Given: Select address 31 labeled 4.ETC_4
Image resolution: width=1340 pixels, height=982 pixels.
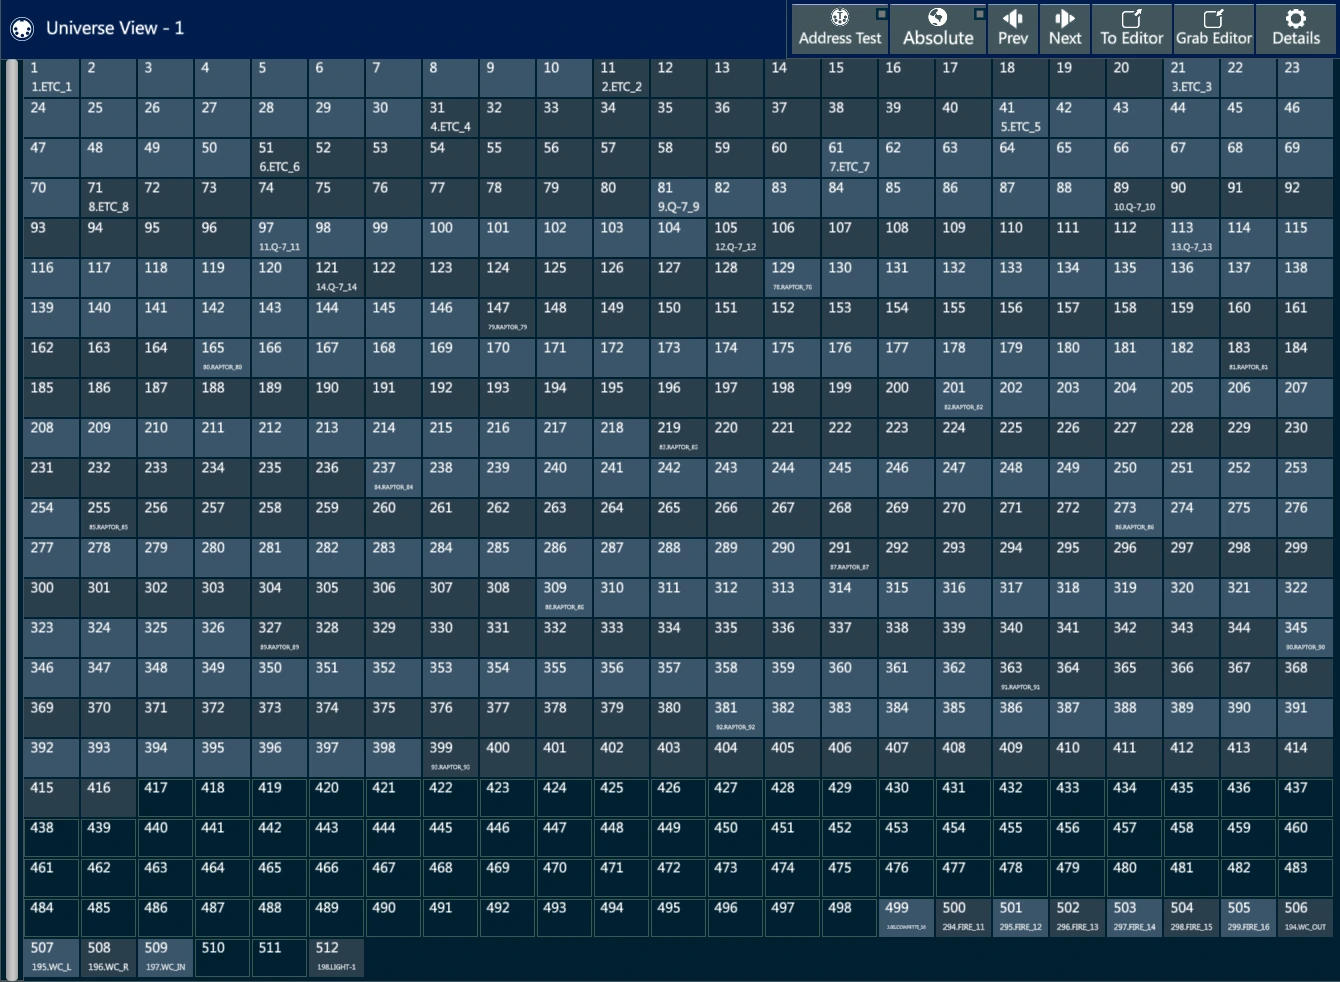Looking at the screenshot, I should tap(450, 118).
